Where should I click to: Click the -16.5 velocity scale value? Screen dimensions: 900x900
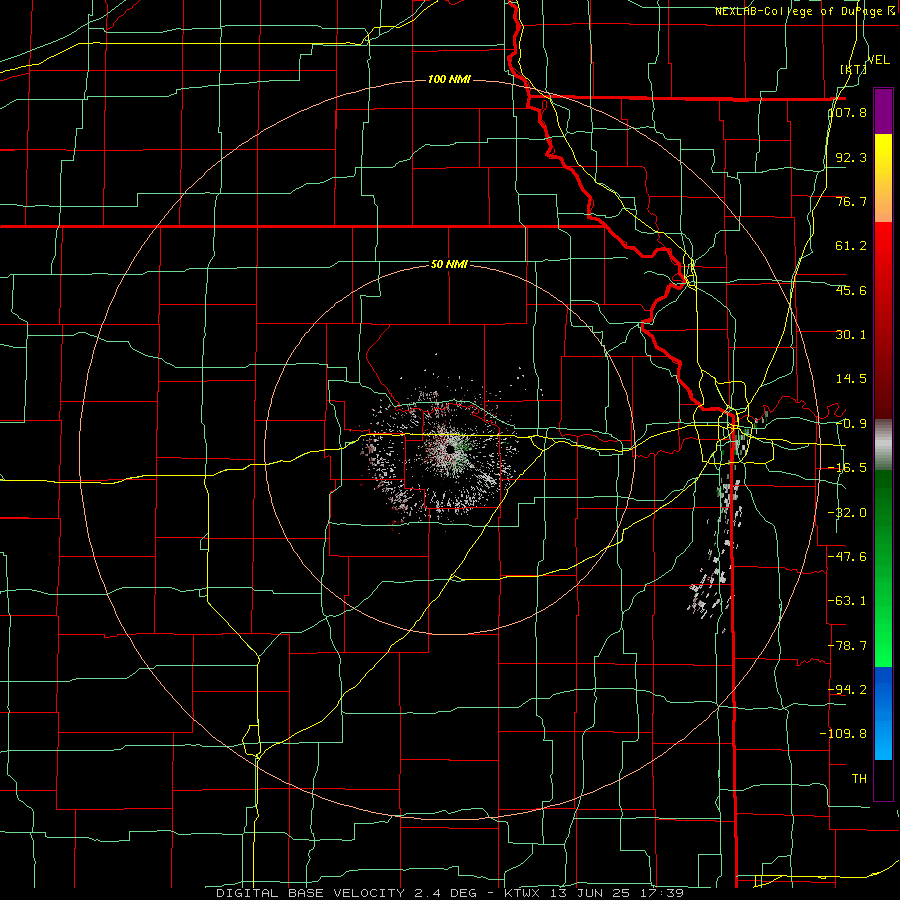[x=848, y=467]
